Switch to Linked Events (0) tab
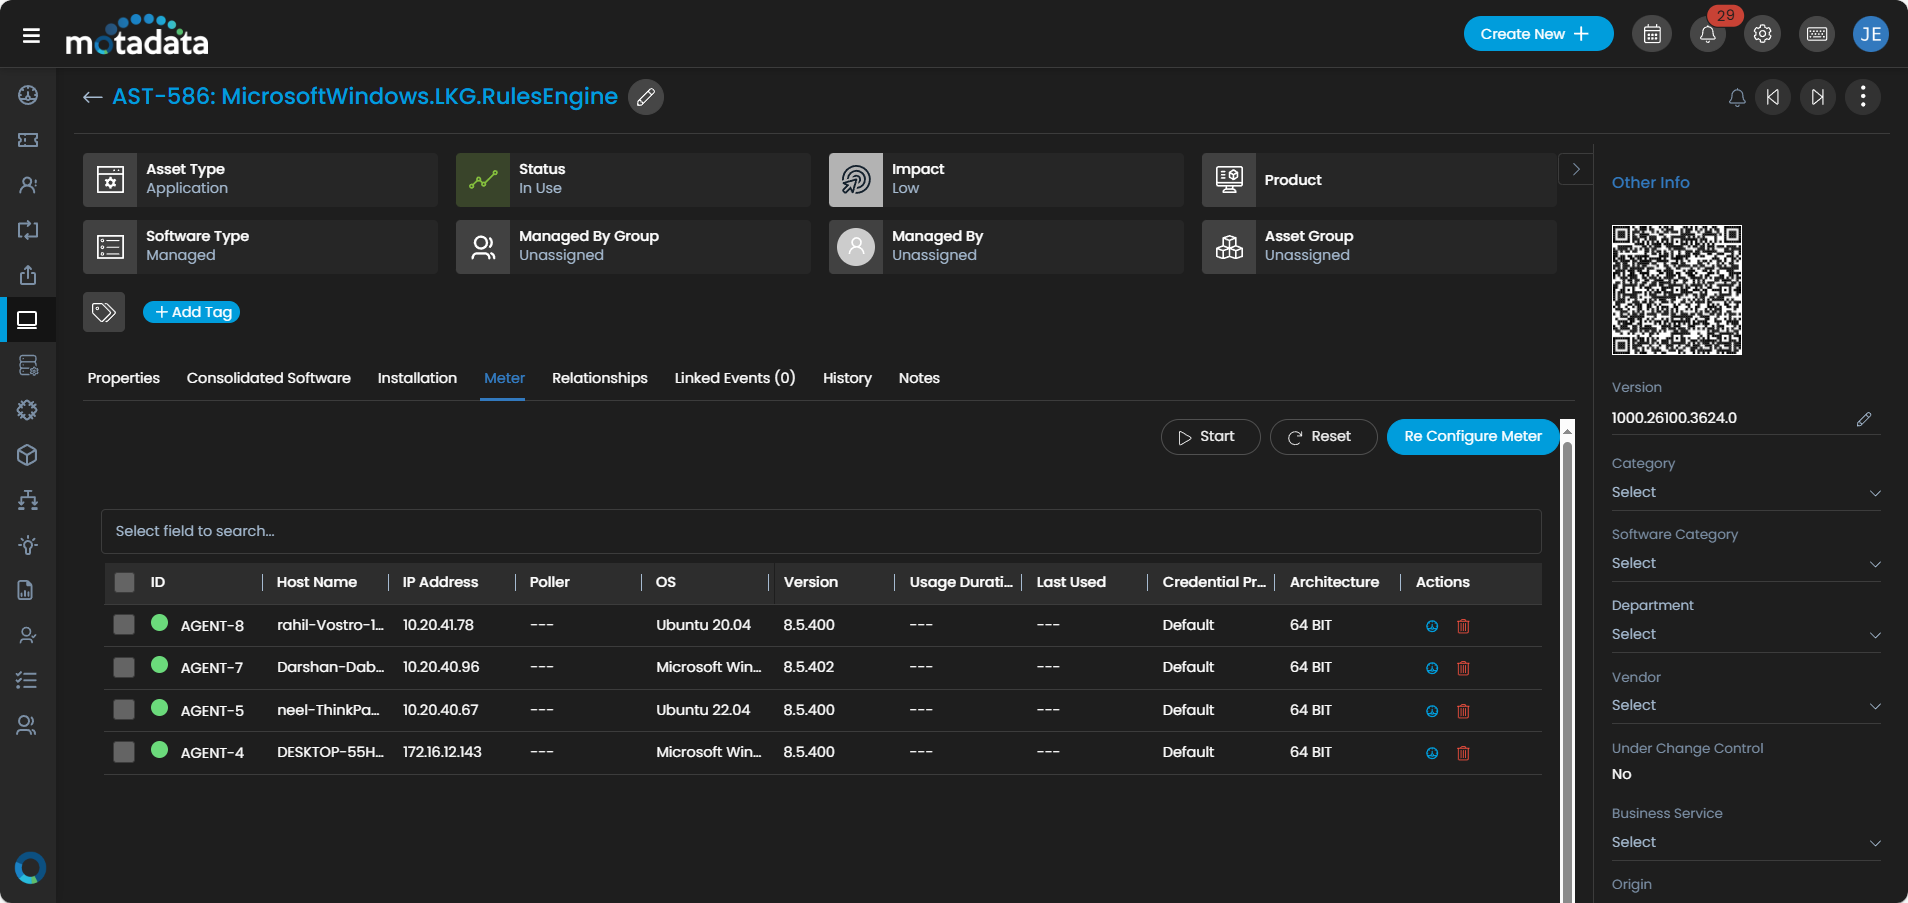Viewport: 1908px width, 903px height. (x=735, y=378)
